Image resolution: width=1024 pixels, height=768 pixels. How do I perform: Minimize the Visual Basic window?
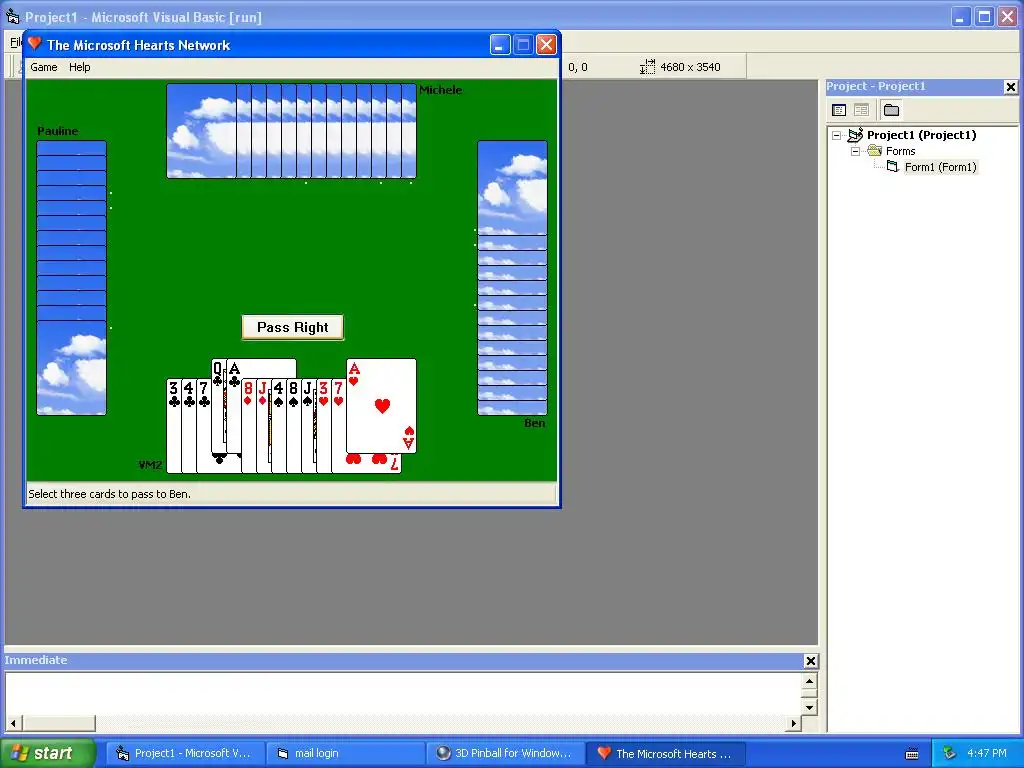tap(959, 17)
